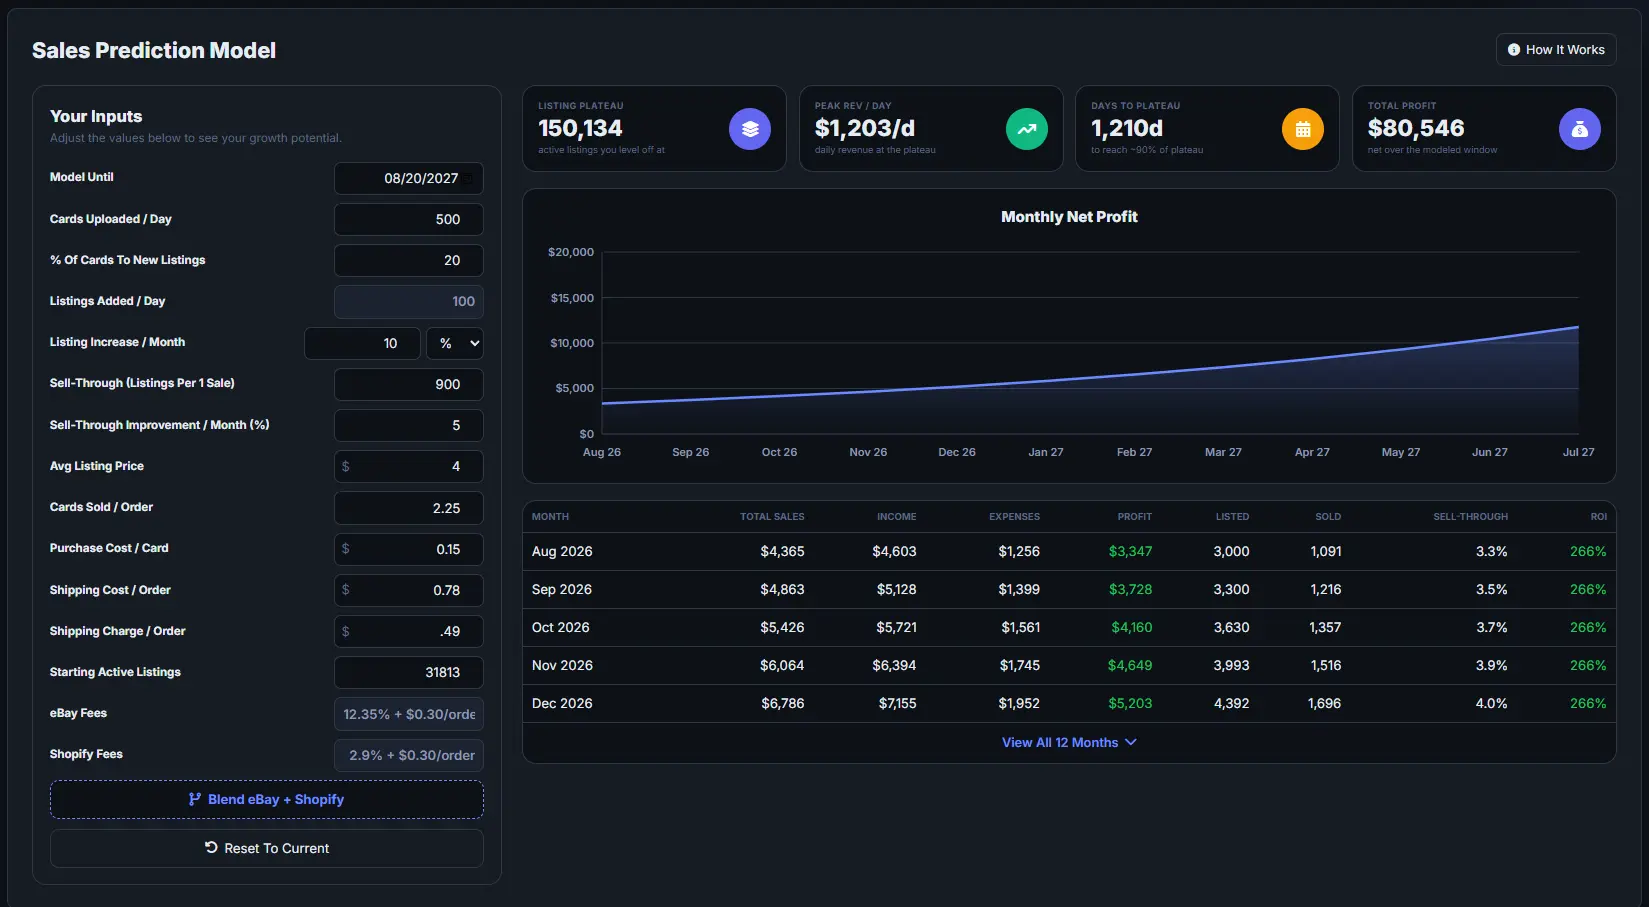
Task: Edit the Starting Active Listings field
Action: (x=409, y=672)
